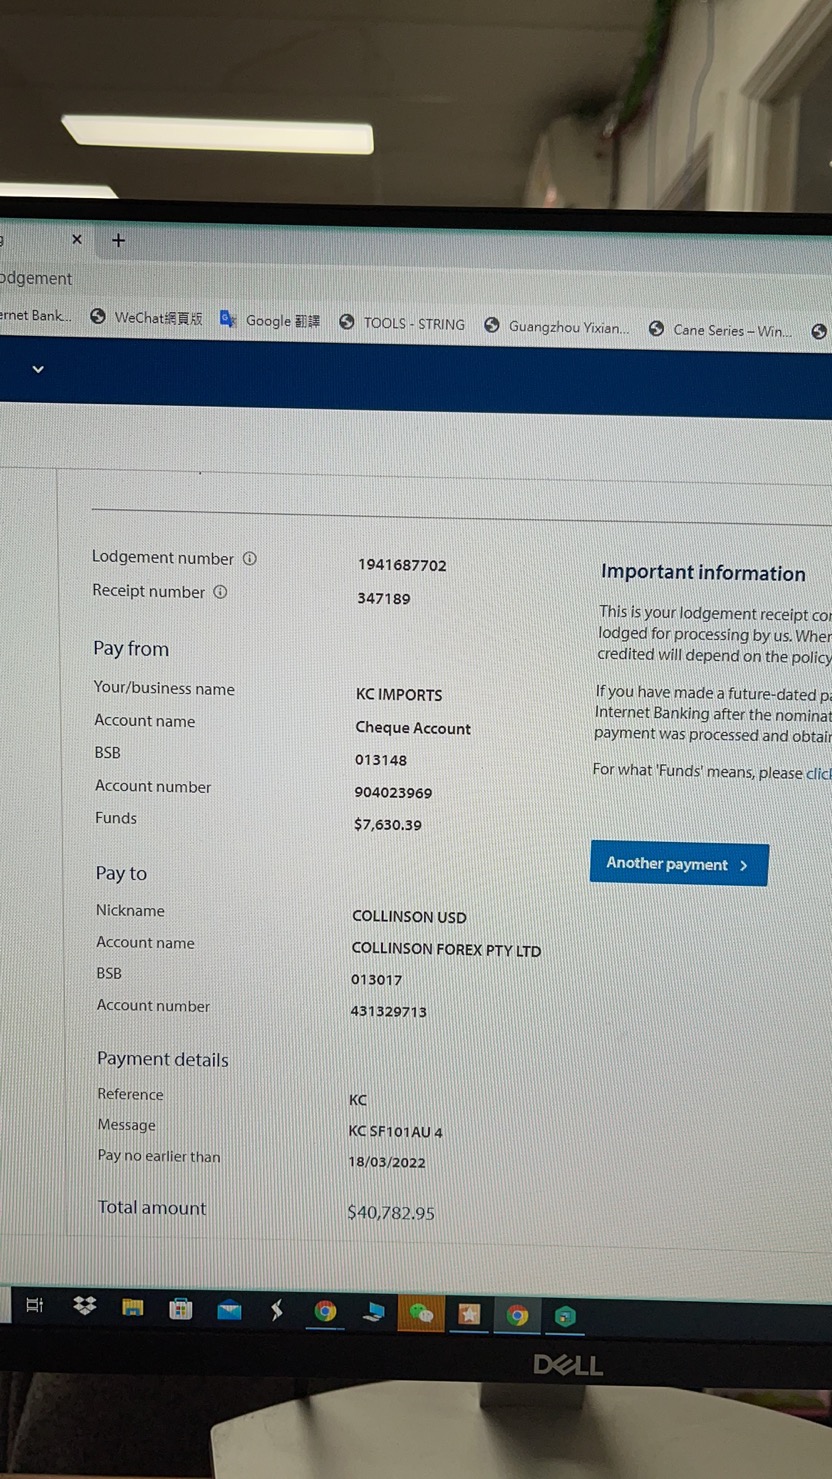Open Task View from the taskbar
832x1479 pixels.
[x=34, y=1305]
